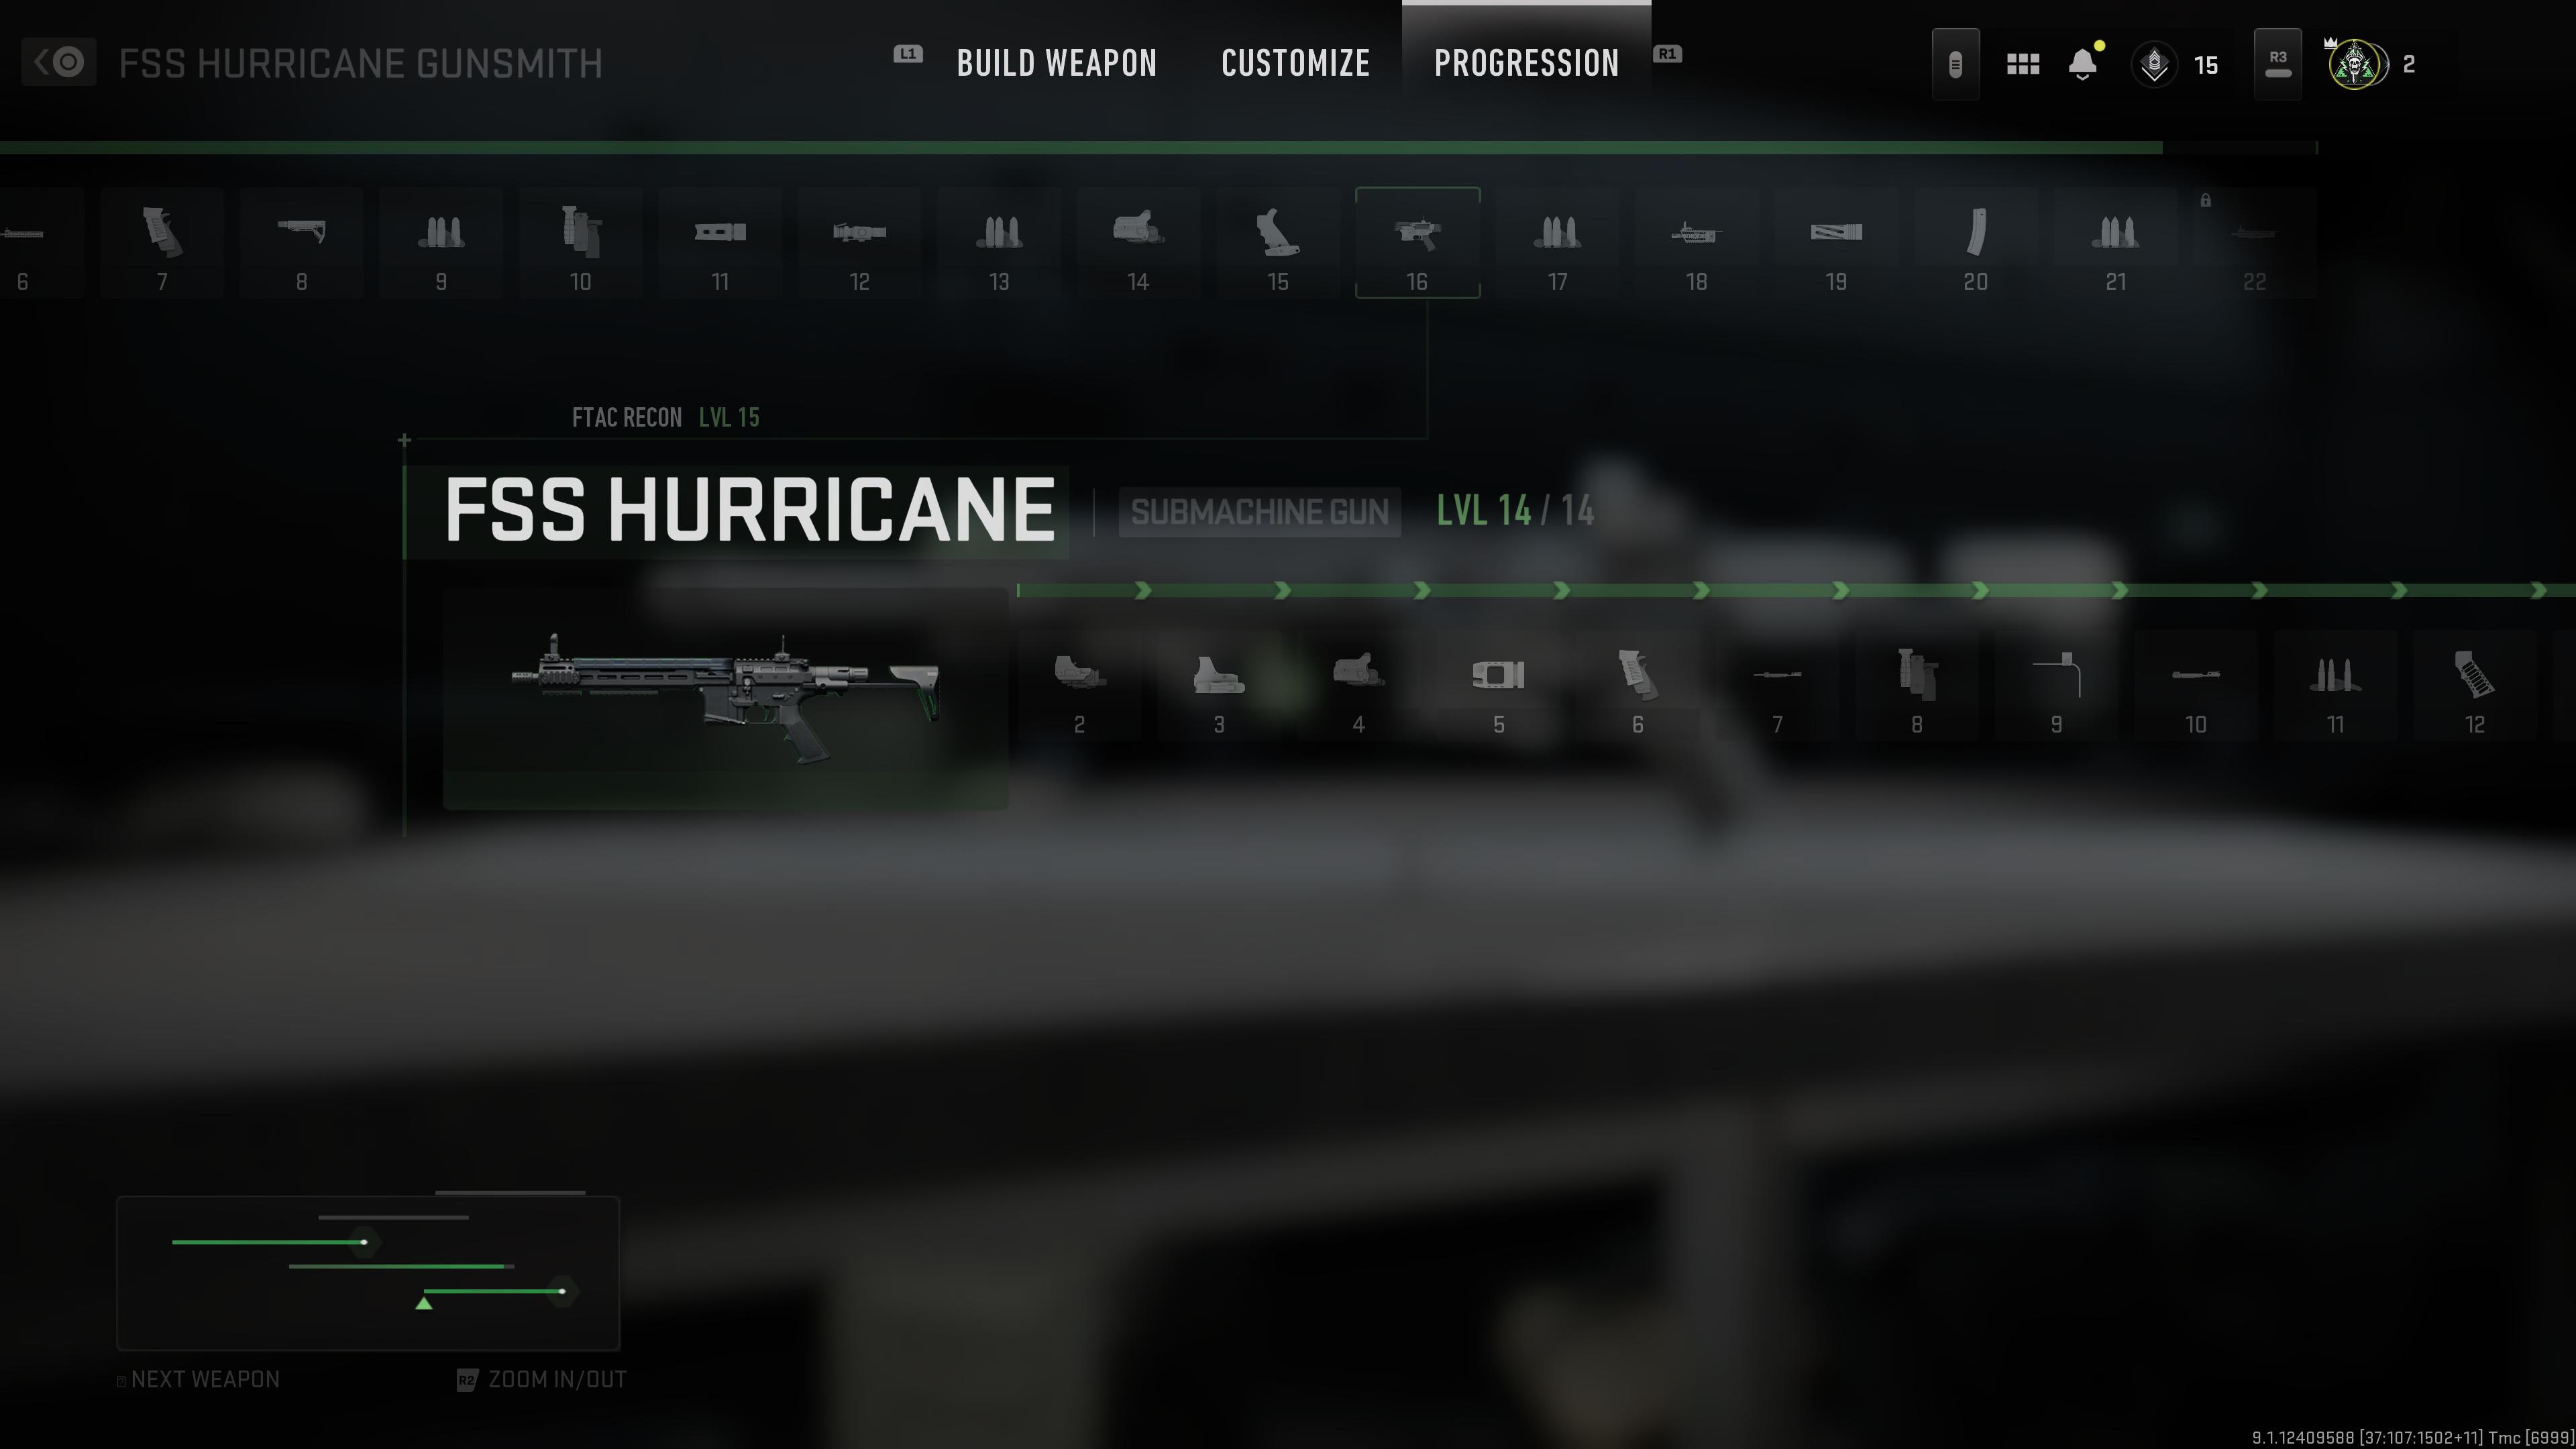Select the rear grip attachment icon slot 6
Screen dimensions: 2576x1449
[1637, 681]
